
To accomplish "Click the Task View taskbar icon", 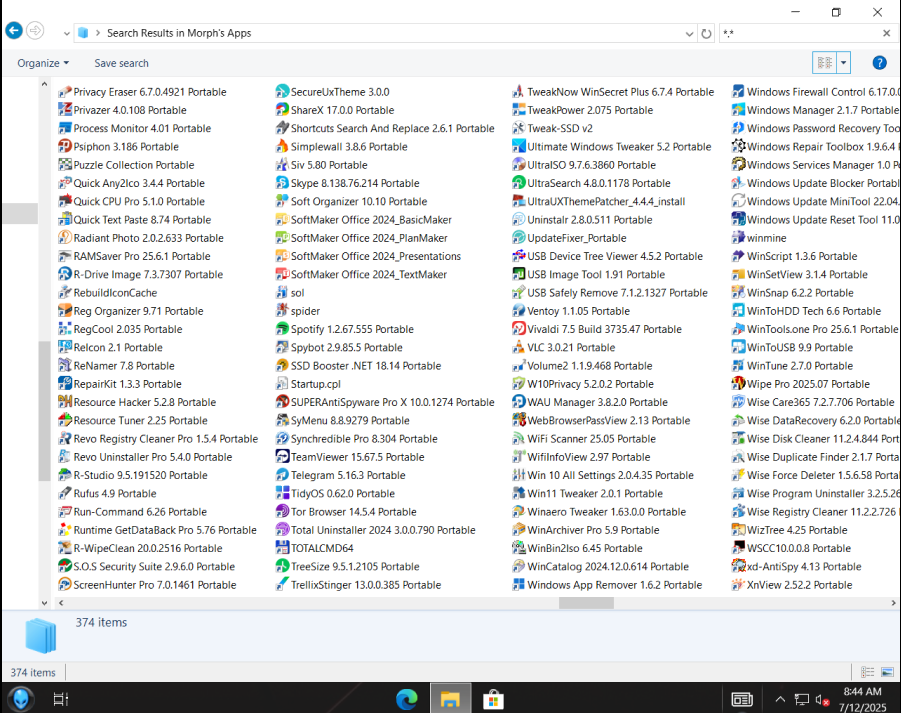I will point(60,699).
